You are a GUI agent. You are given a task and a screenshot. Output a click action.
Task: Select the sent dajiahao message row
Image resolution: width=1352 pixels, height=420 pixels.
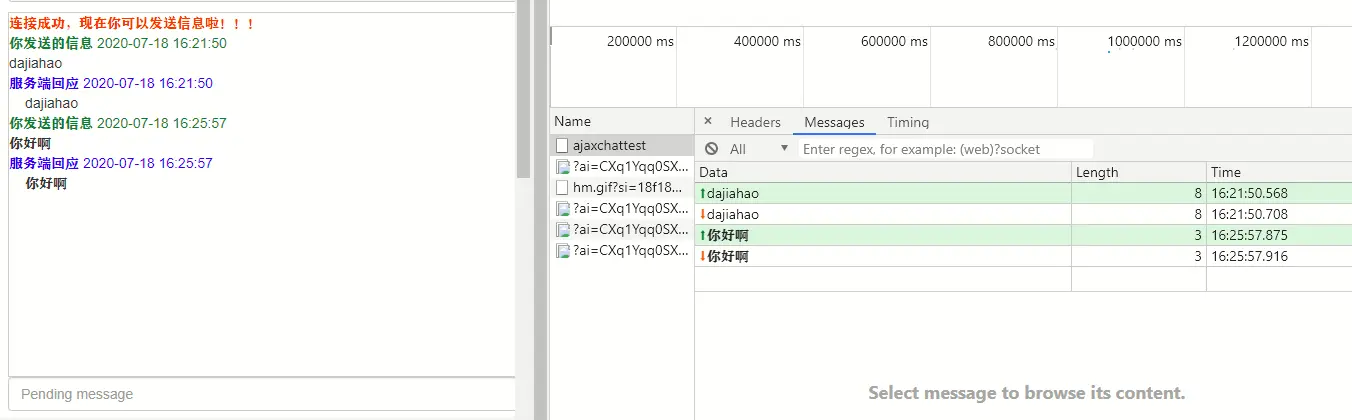pyautogui.click(x=1023, y=193)
